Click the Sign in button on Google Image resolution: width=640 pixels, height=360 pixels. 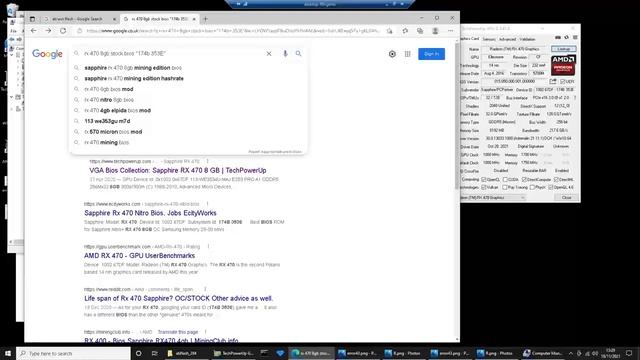[x=431, y=54]
